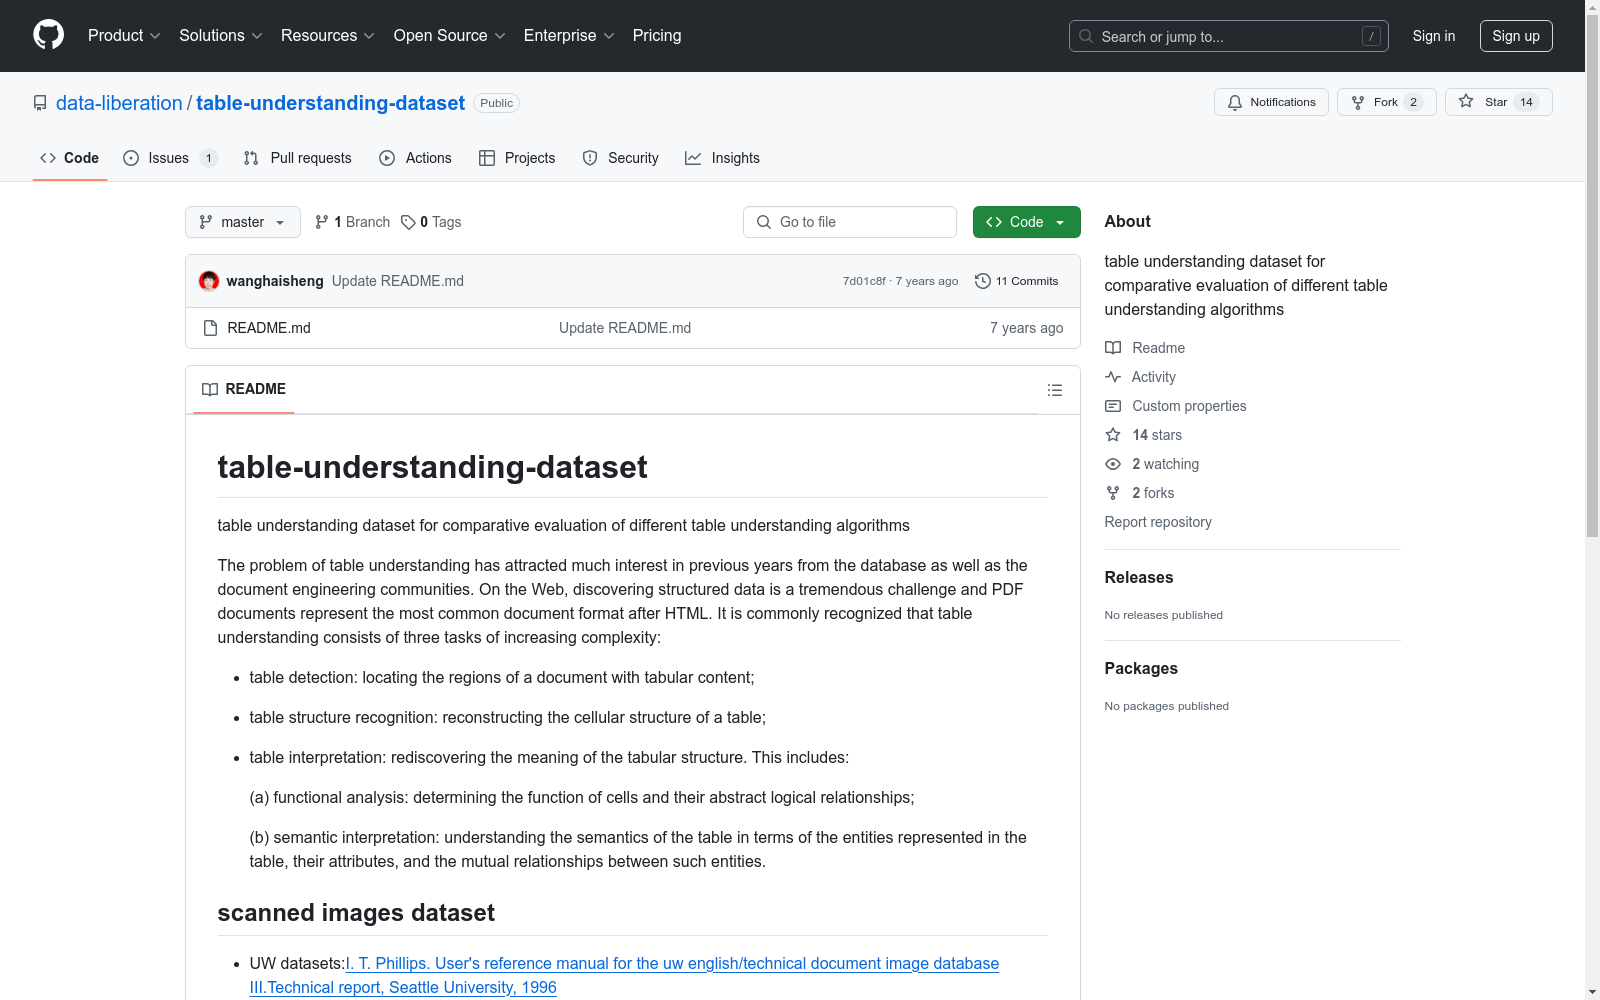Focus the Search or jump to field

(1228, 36)
